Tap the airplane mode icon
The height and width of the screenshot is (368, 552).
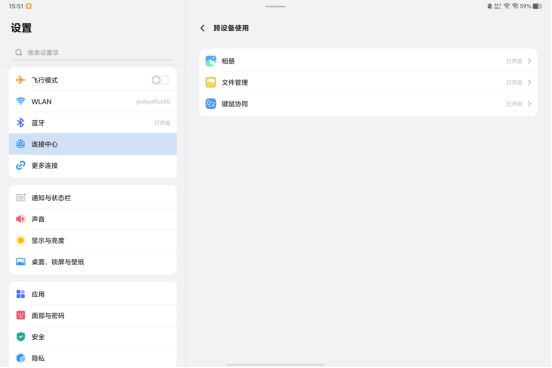pos(20,80)
